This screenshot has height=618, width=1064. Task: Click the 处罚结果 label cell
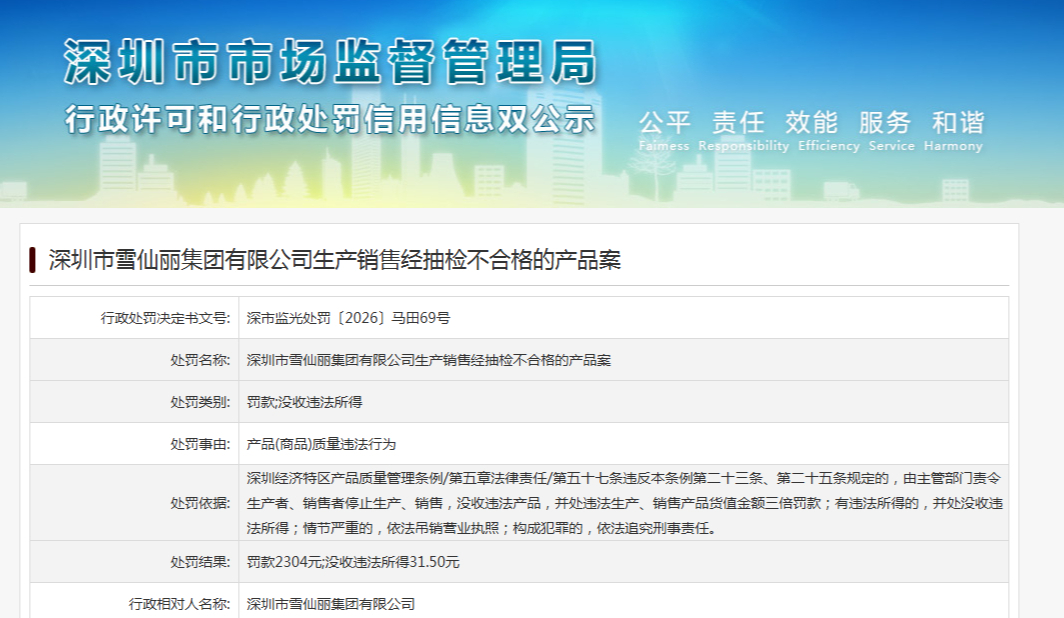[134, 562]
